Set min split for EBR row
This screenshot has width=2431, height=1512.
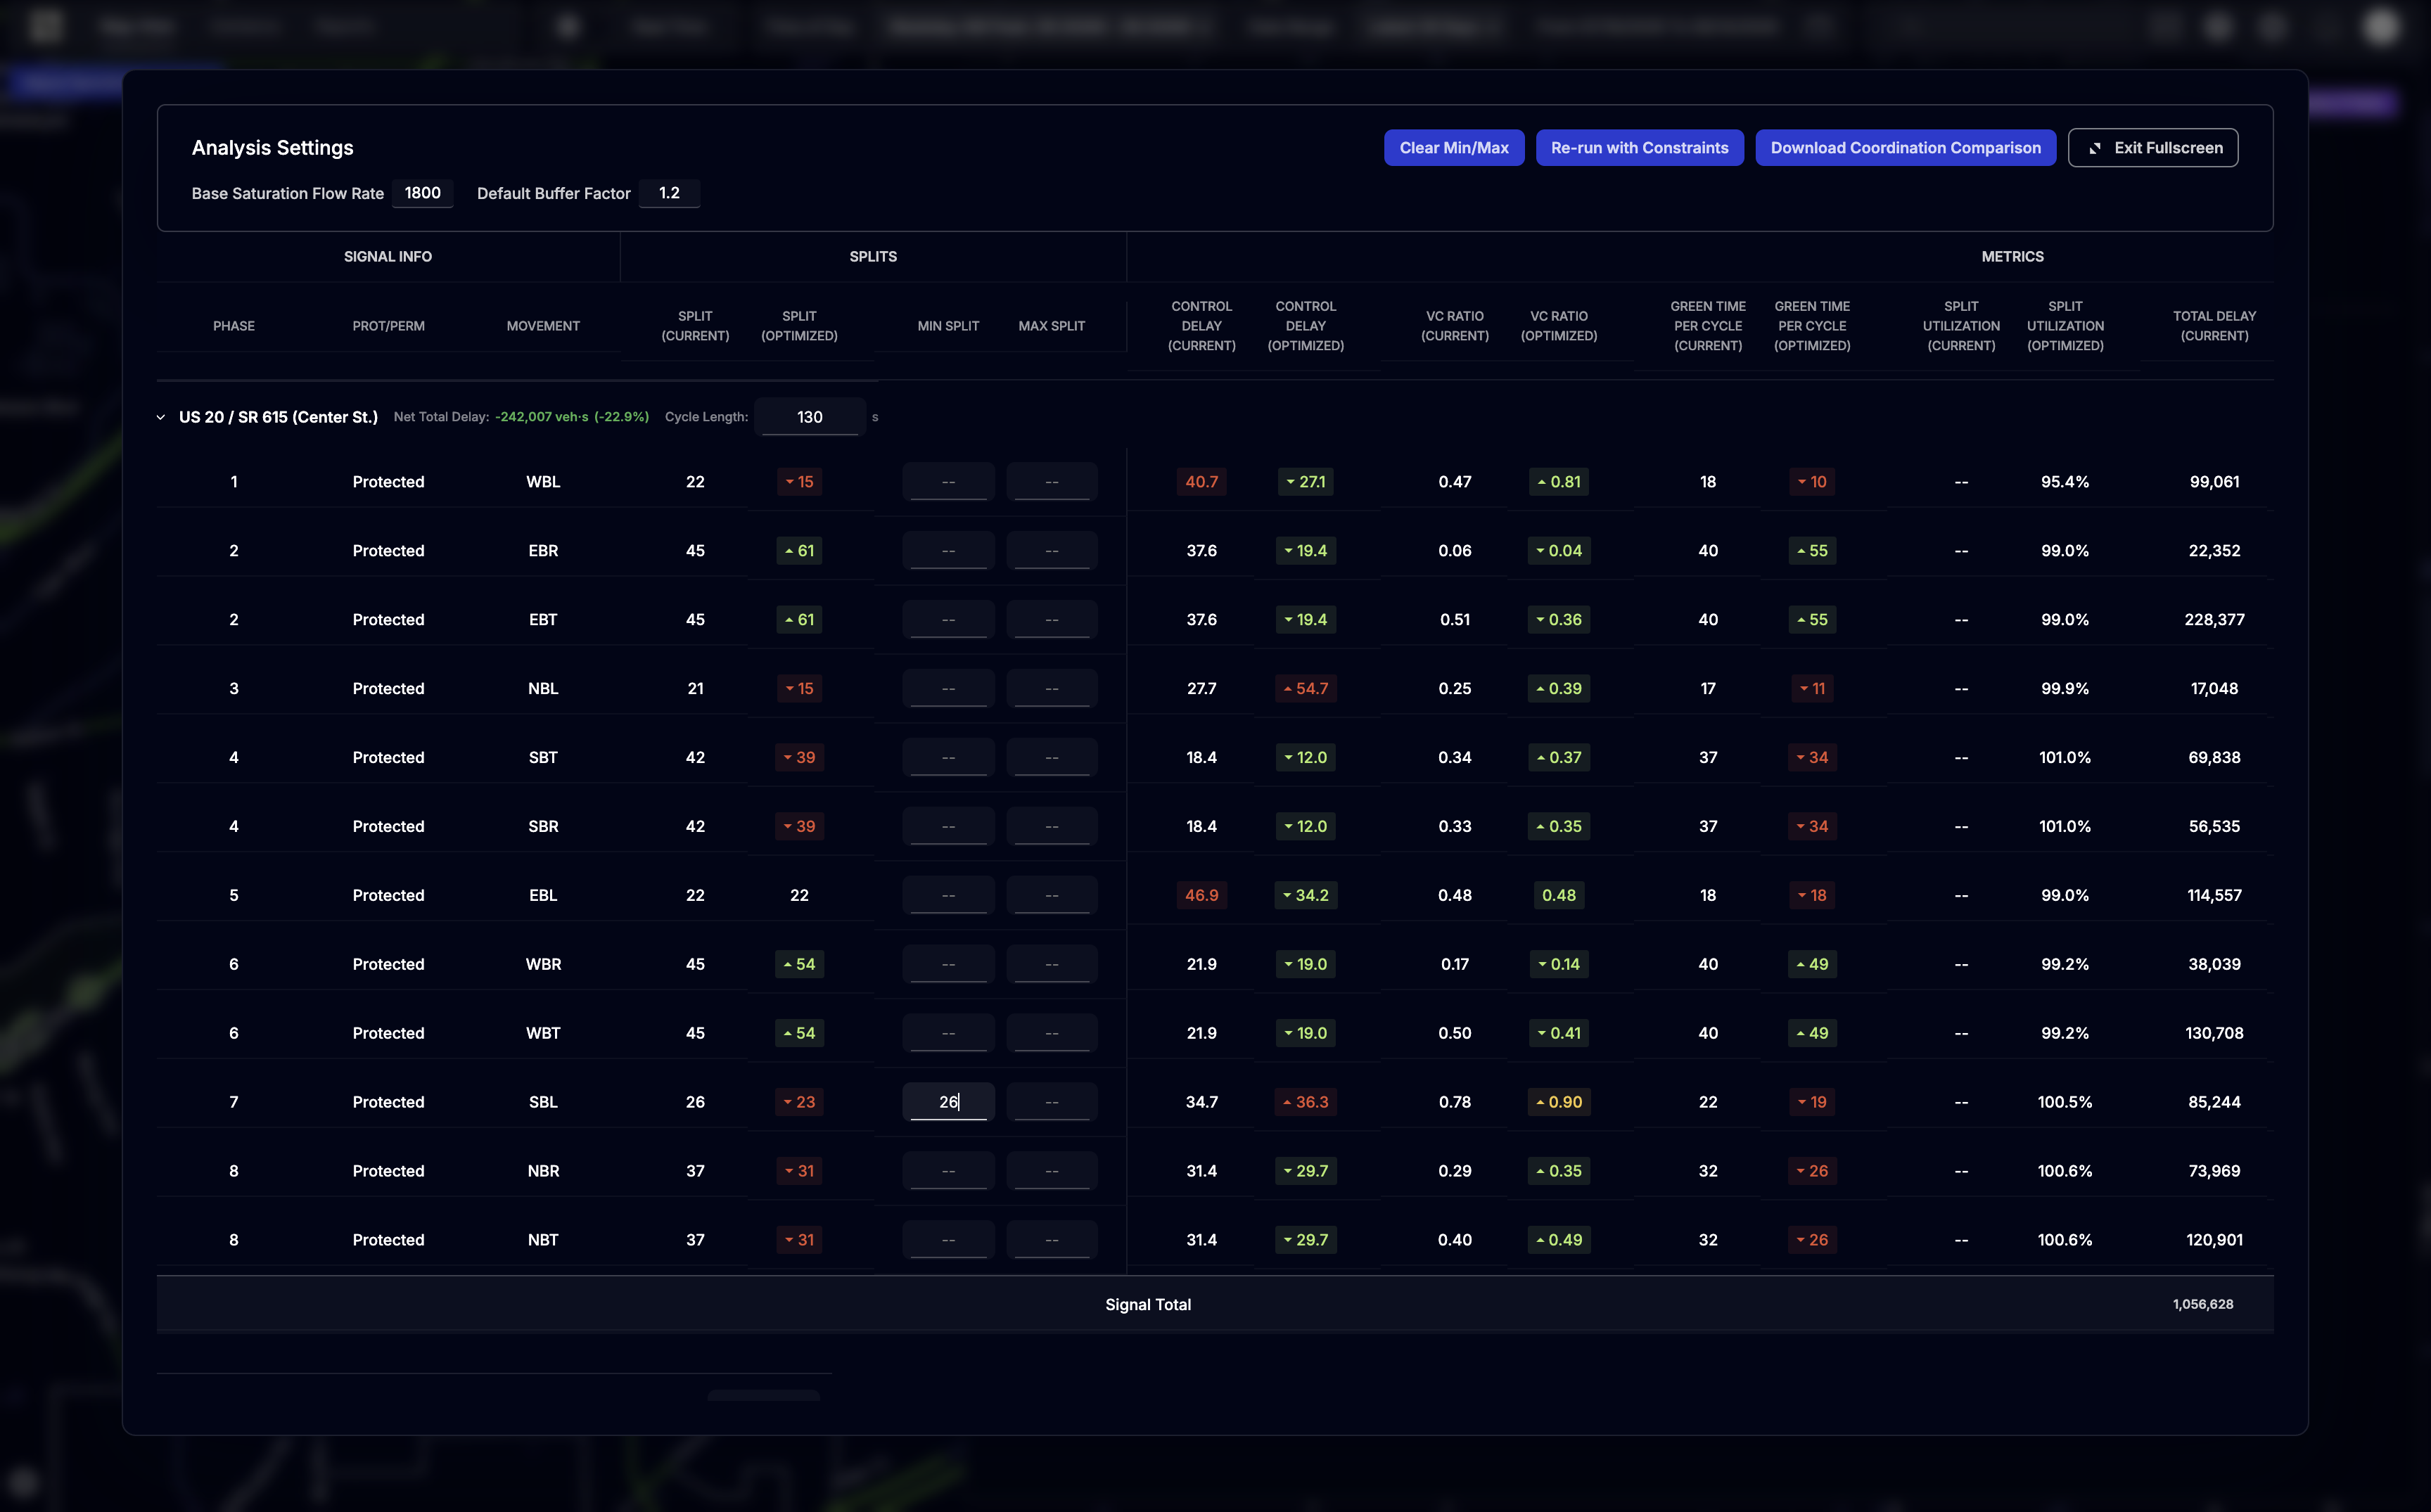click(948, 551)
